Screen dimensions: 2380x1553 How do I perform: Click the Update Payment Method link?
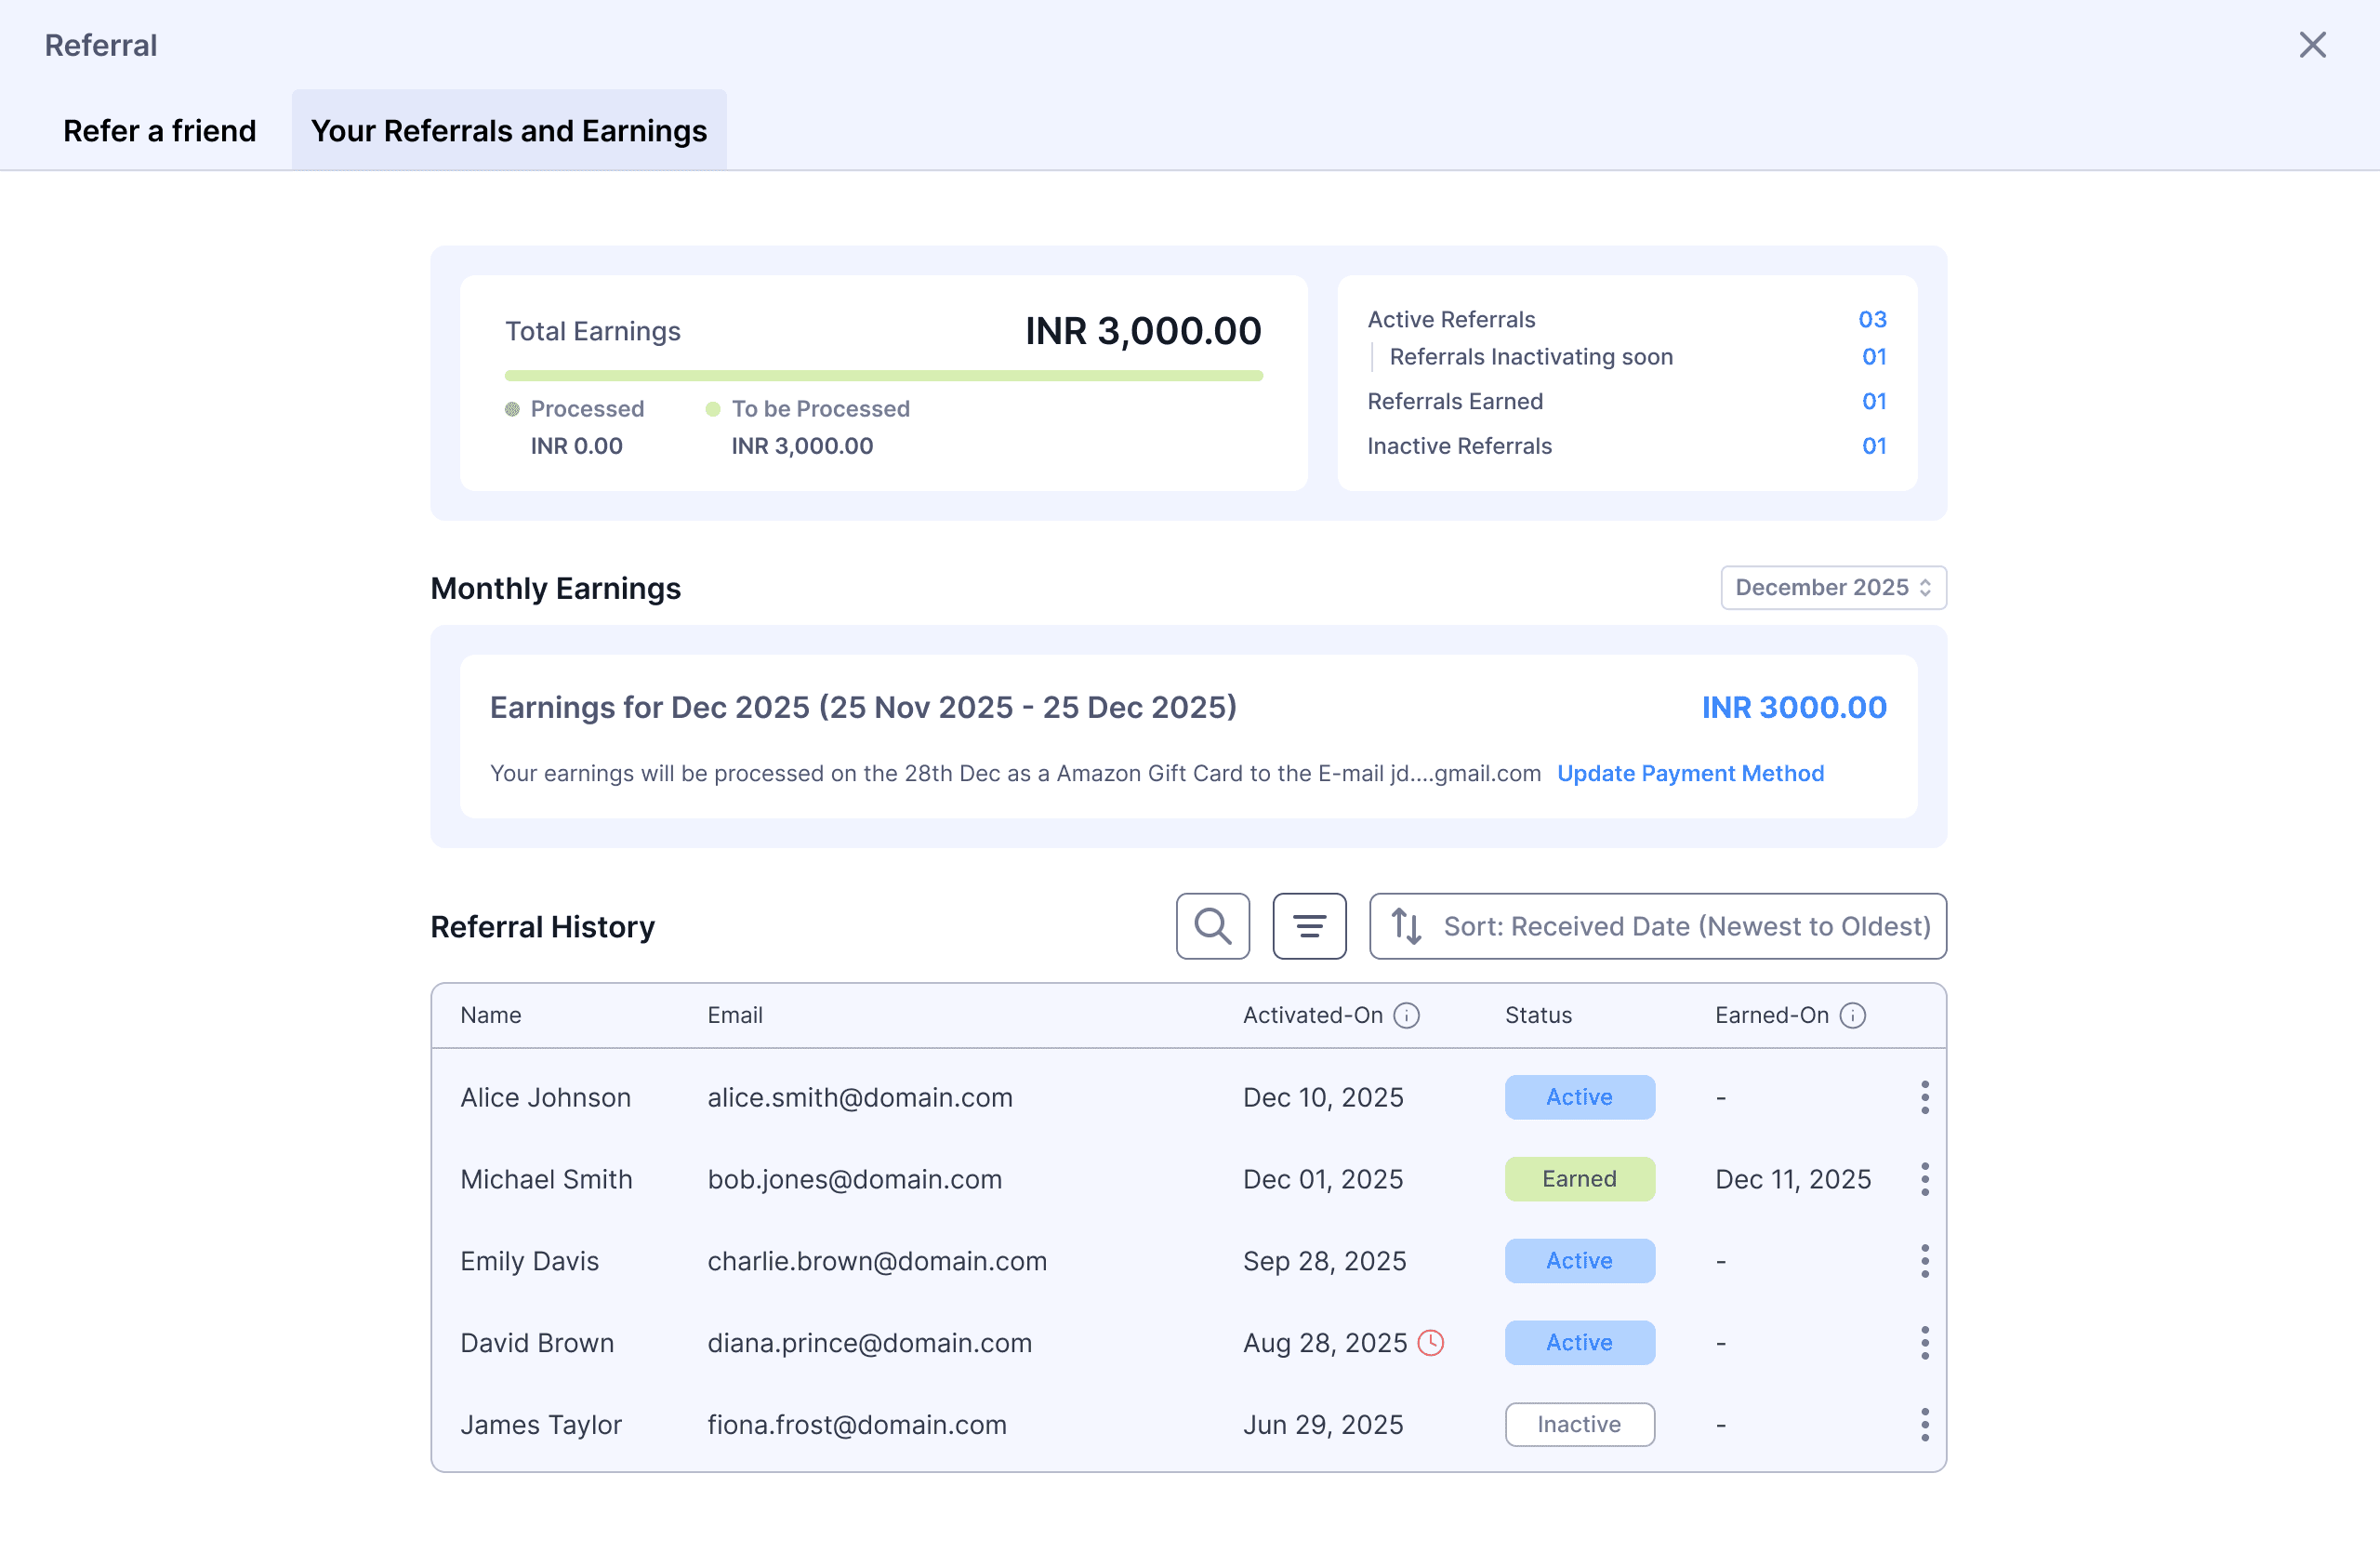1690,773
